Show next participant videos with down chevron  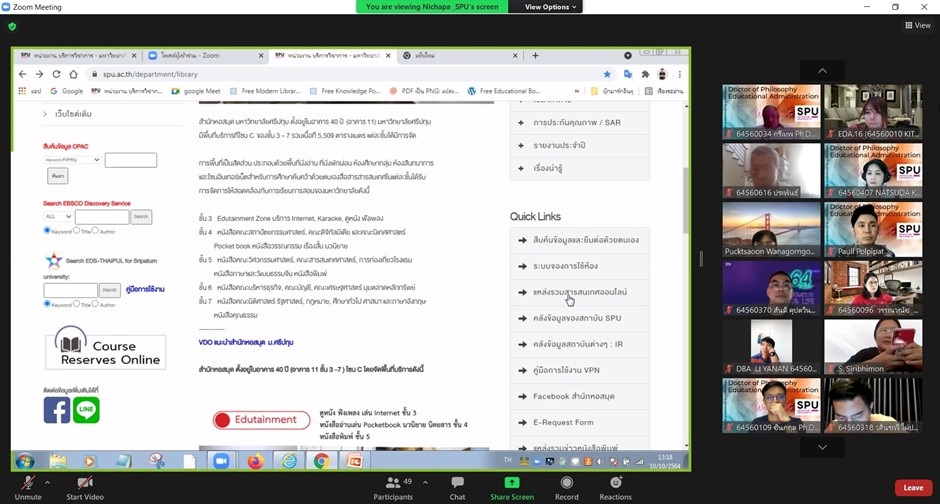coord(822,447)
